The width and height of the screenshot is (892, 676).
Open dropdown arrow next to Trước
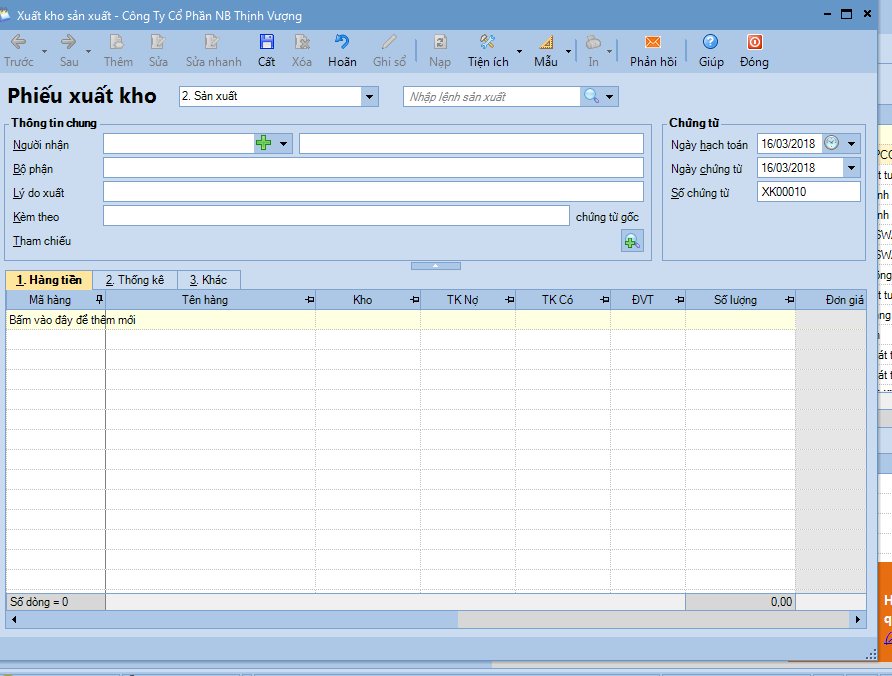[44, 51]
